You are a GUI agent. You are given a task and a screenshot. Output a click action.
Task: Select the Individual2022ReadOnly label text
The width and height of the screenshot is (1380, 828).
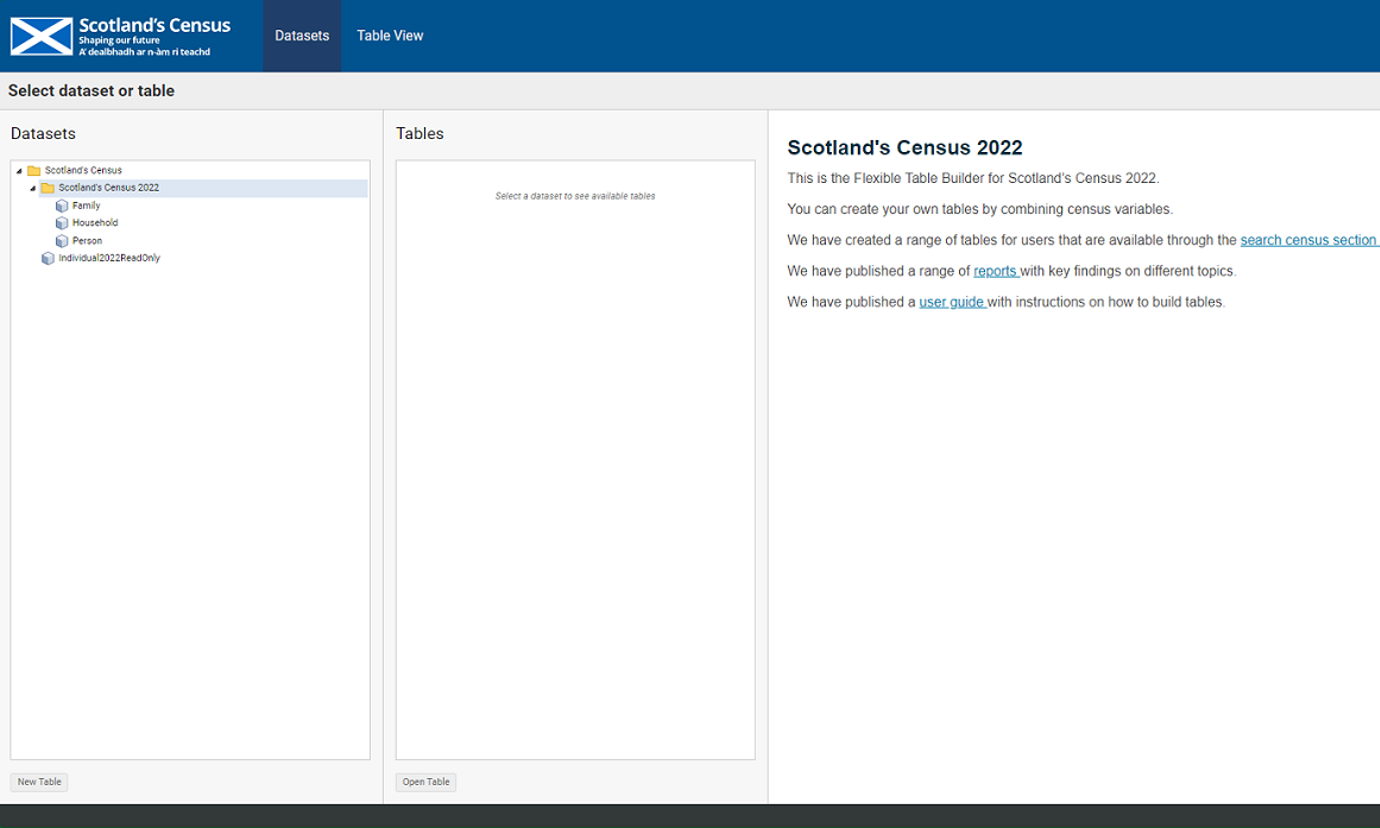[x=109, y=258]
